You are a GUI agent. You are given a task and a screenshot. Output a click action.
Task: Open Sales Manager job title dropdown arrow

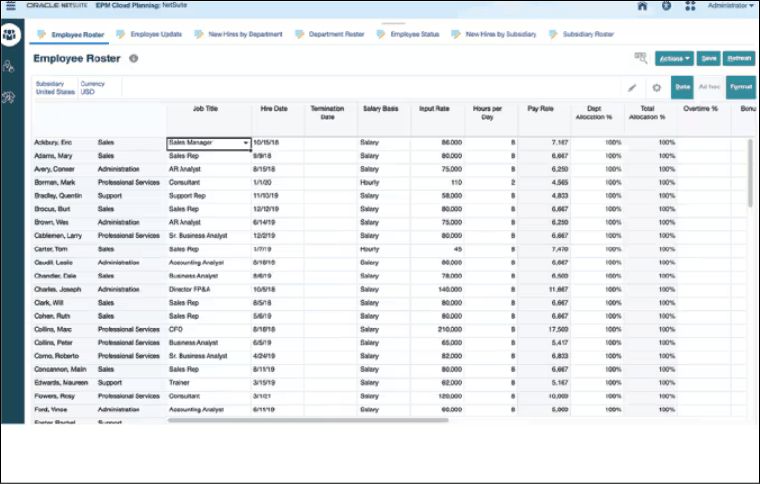(x=245, y=143)
